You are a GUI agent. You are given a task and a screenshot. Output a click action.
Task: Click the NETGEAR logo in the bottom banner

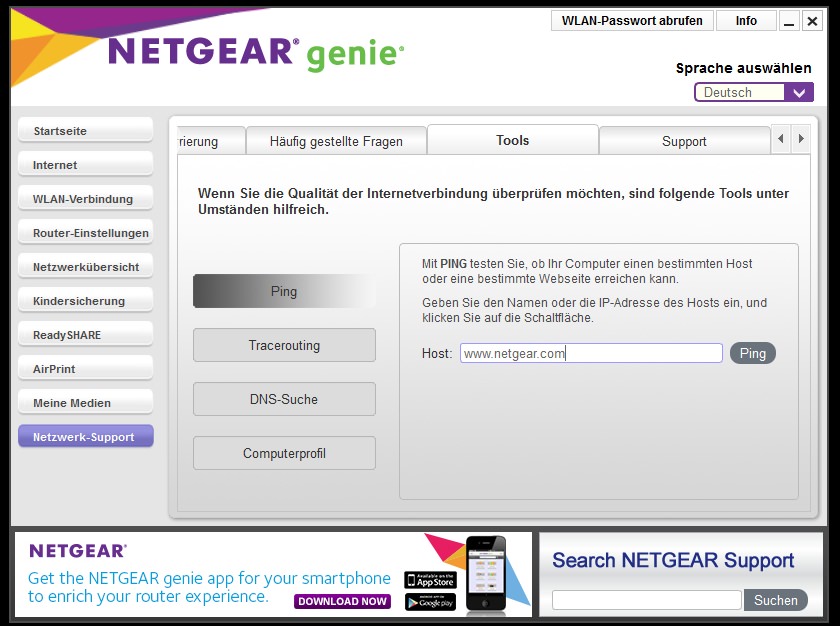[78, 550]
